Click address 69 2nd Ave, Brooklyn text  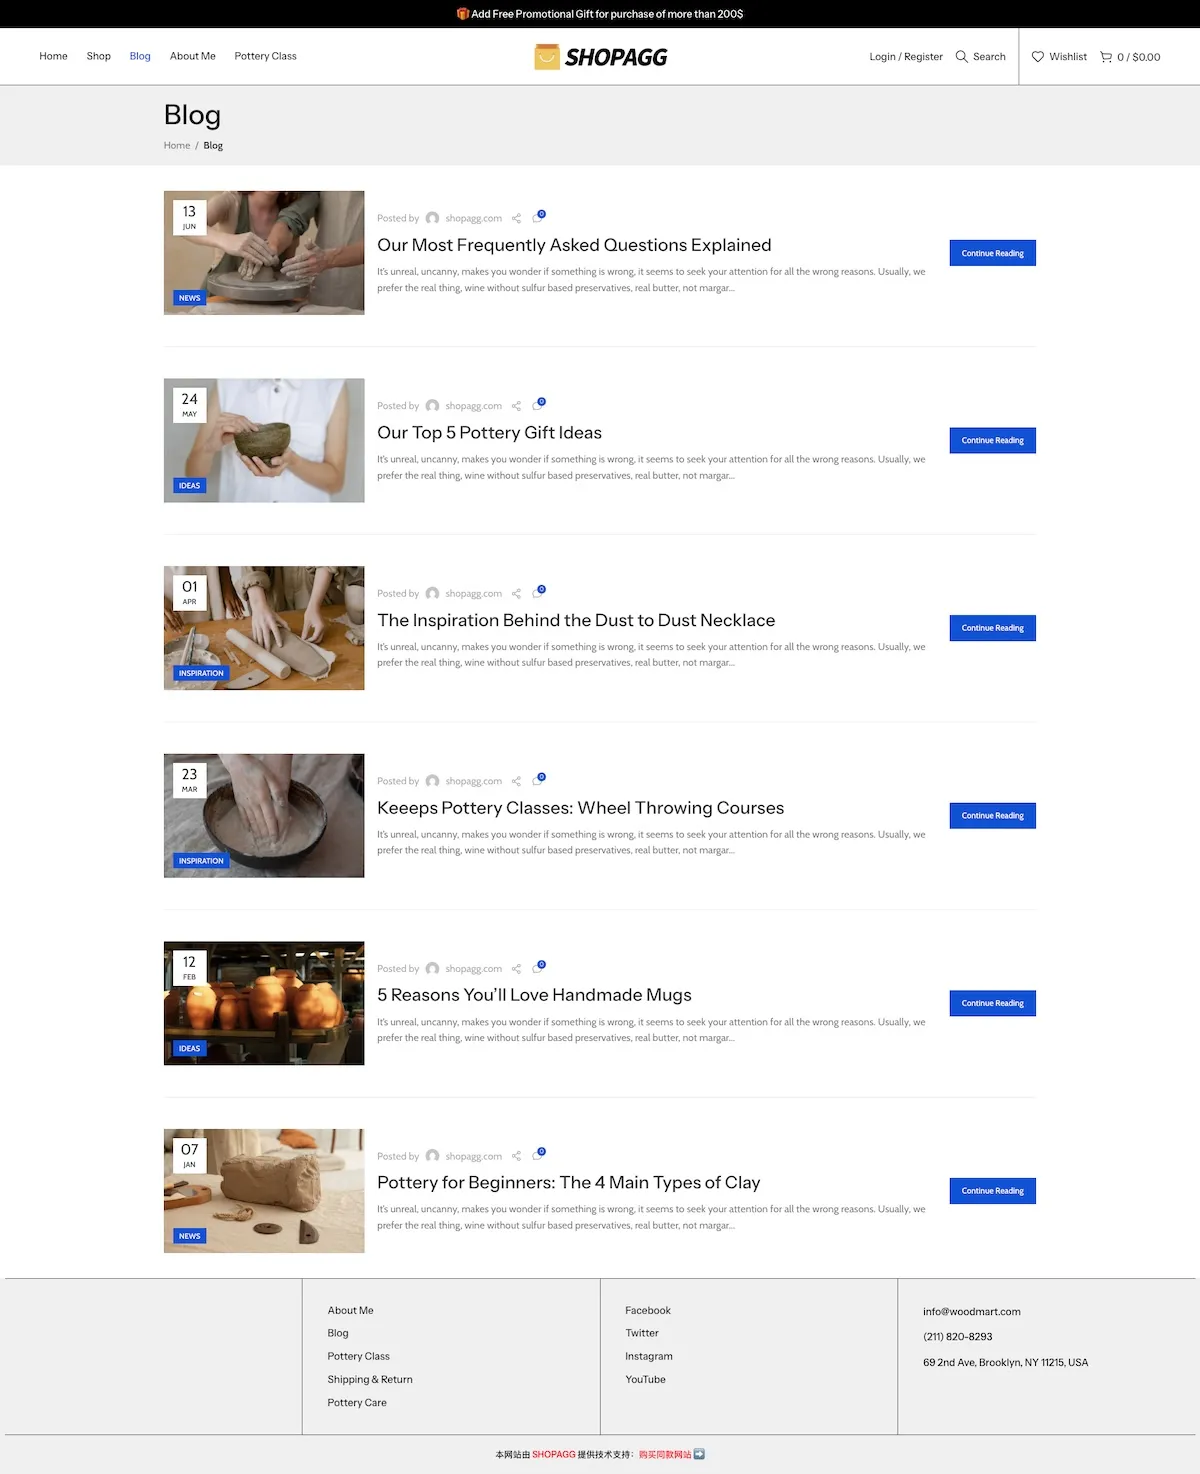(x=1006, y=1363)
